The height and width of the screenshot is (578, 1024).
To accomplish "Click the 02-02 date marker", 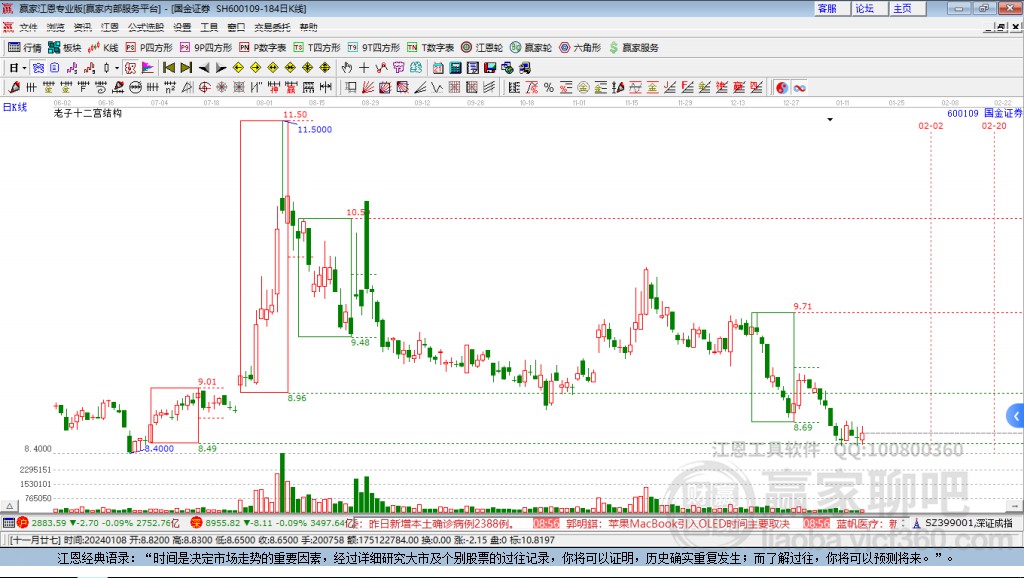I will (931, 125).
